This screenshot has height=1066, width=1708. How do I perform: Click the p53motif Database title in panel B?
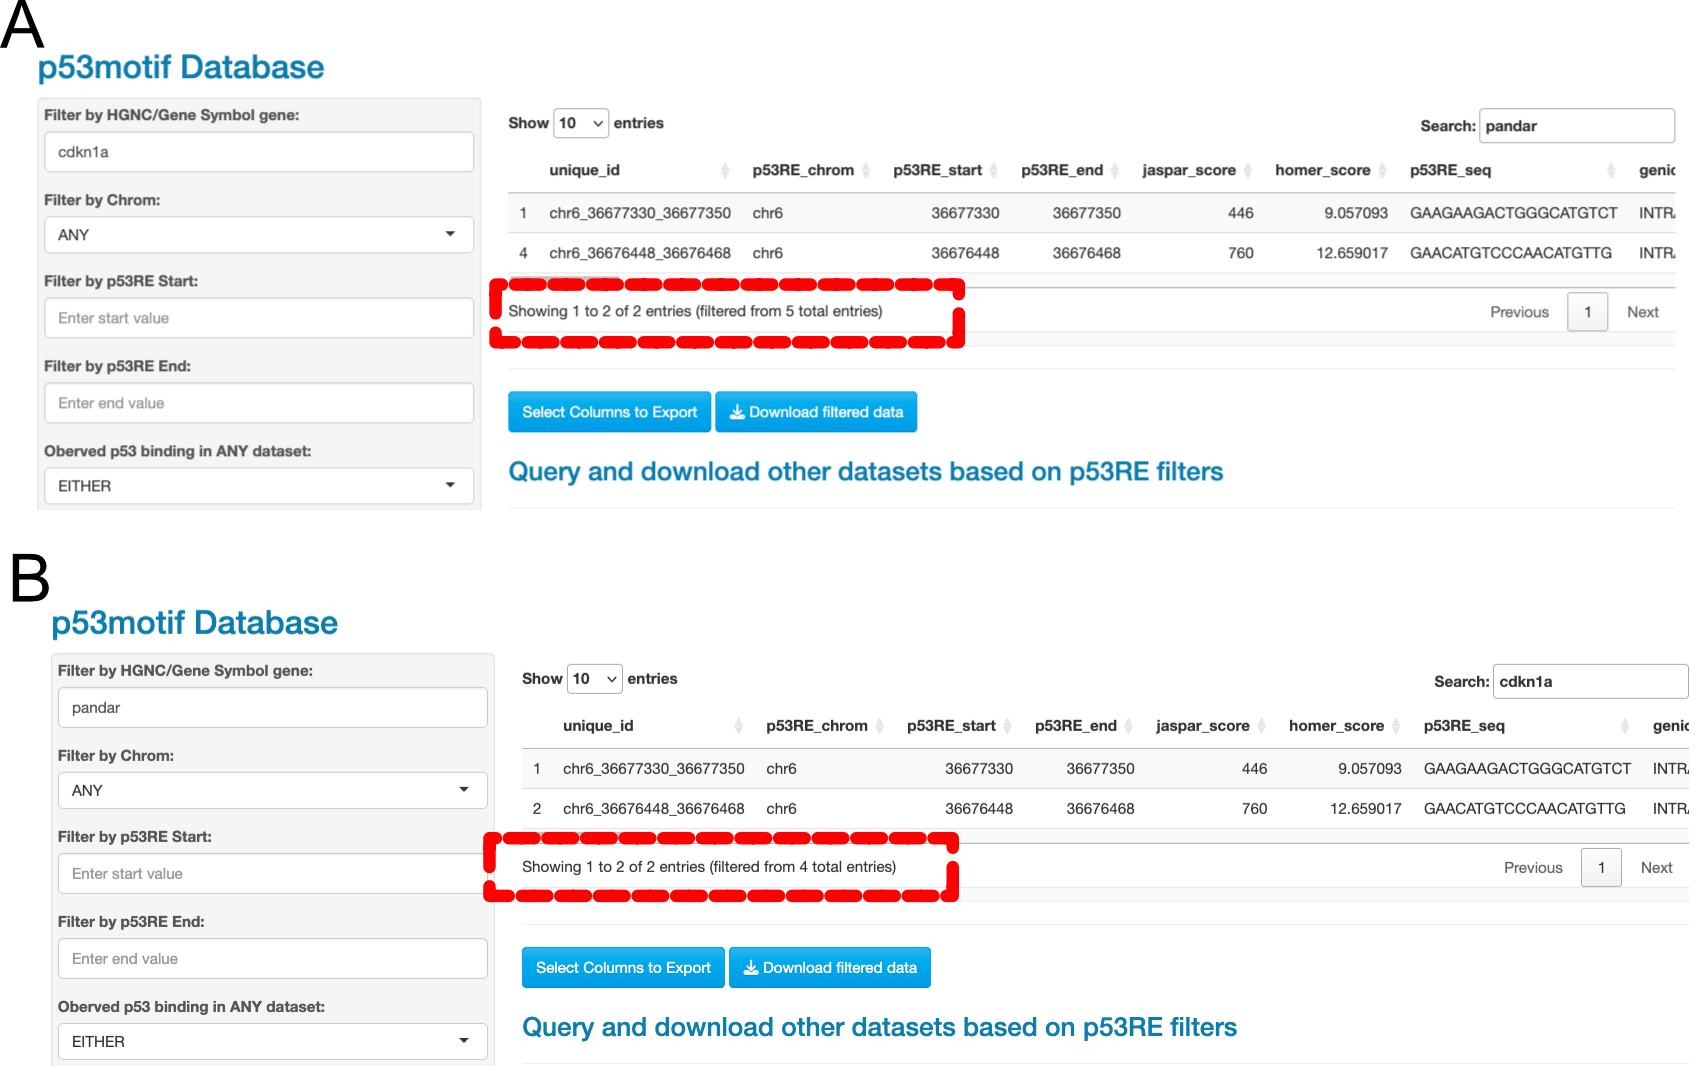[x=195, y=623]
